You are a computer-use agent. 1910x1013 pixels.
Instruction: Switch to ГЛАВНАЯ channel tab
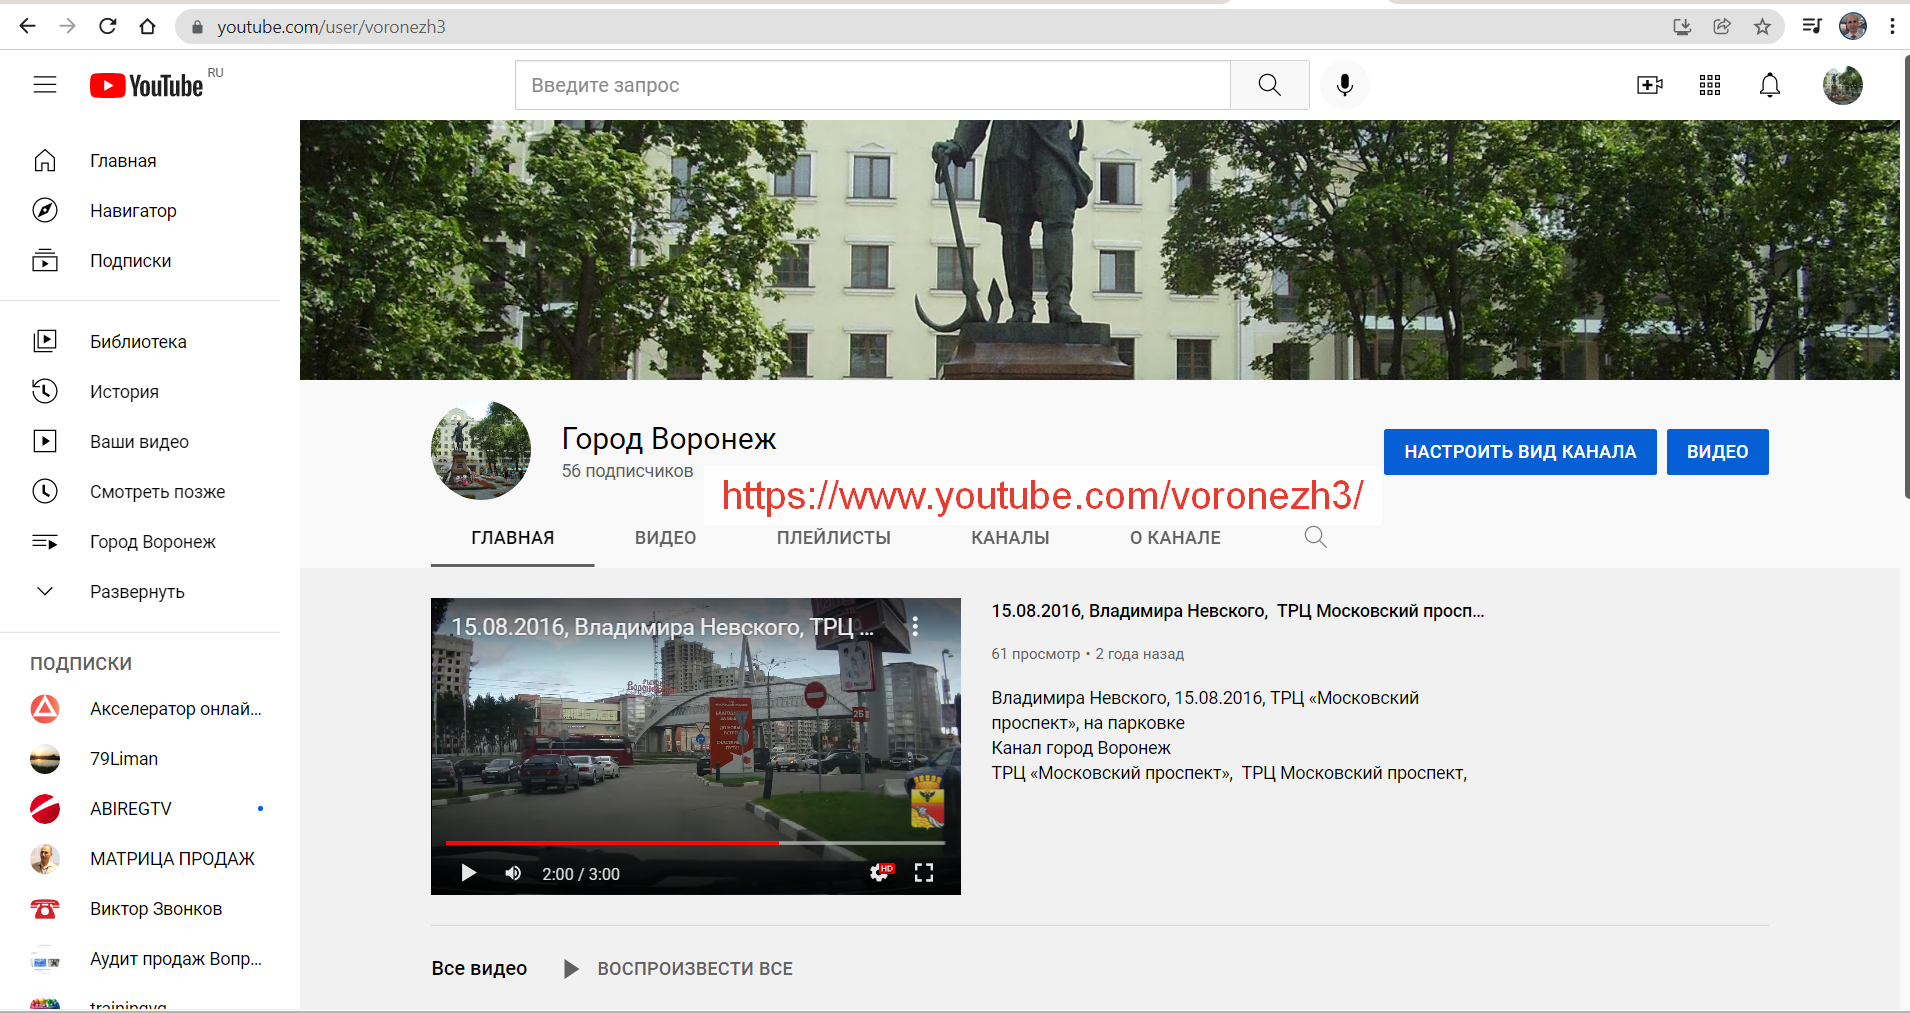[512, 538]
